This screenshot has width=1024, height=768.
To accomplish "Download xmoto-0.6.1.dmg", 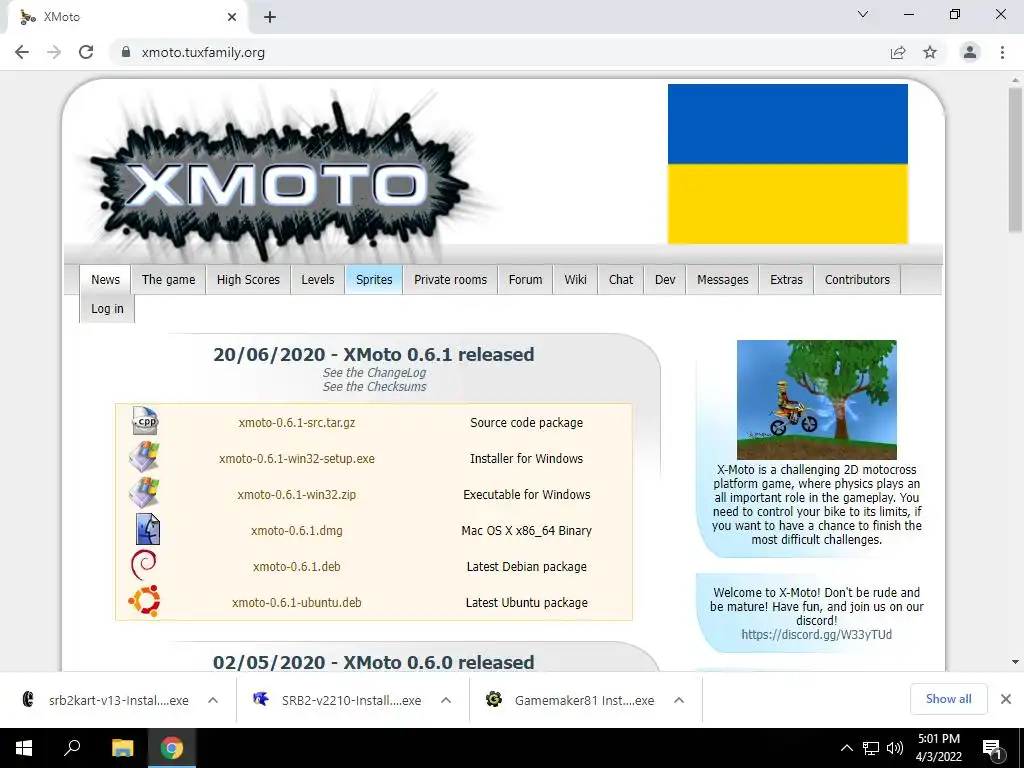I will [x=296, y=530].
